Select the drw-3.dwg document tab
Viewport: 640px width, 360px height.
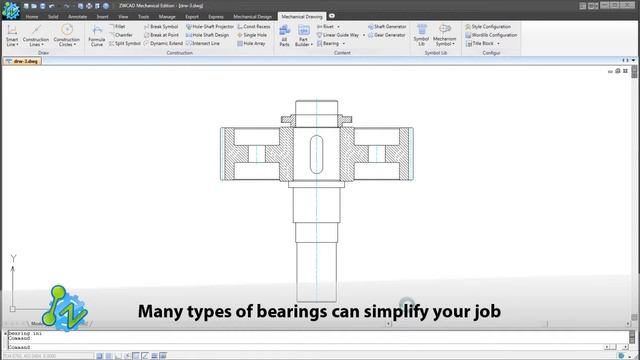[x=22, y=61]
